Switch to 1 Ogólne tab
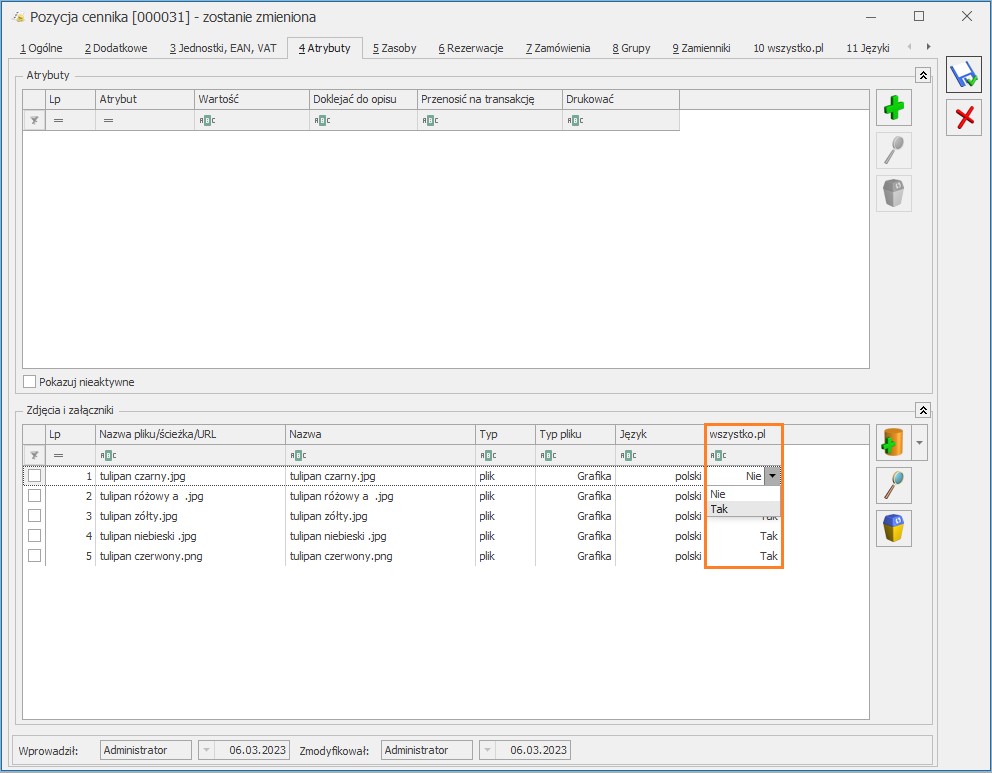The width and height of the screenshot is (992, 773). pyautogui.click(x=41, y=48)
